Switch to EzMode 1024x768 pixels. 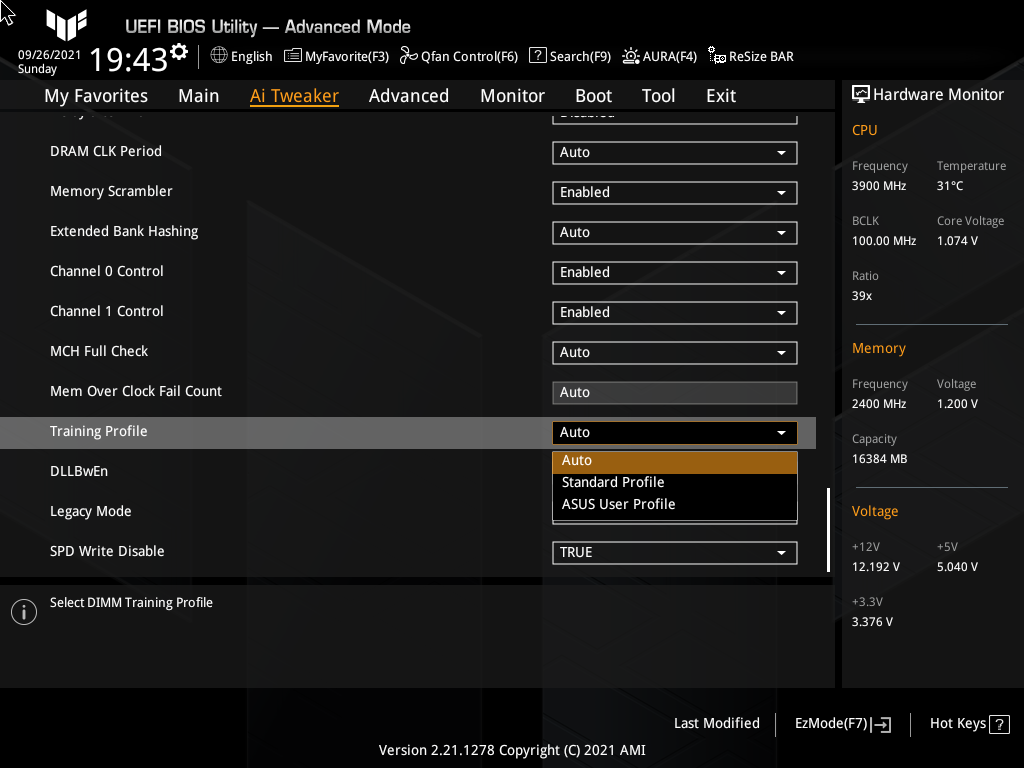pos(841,723)
